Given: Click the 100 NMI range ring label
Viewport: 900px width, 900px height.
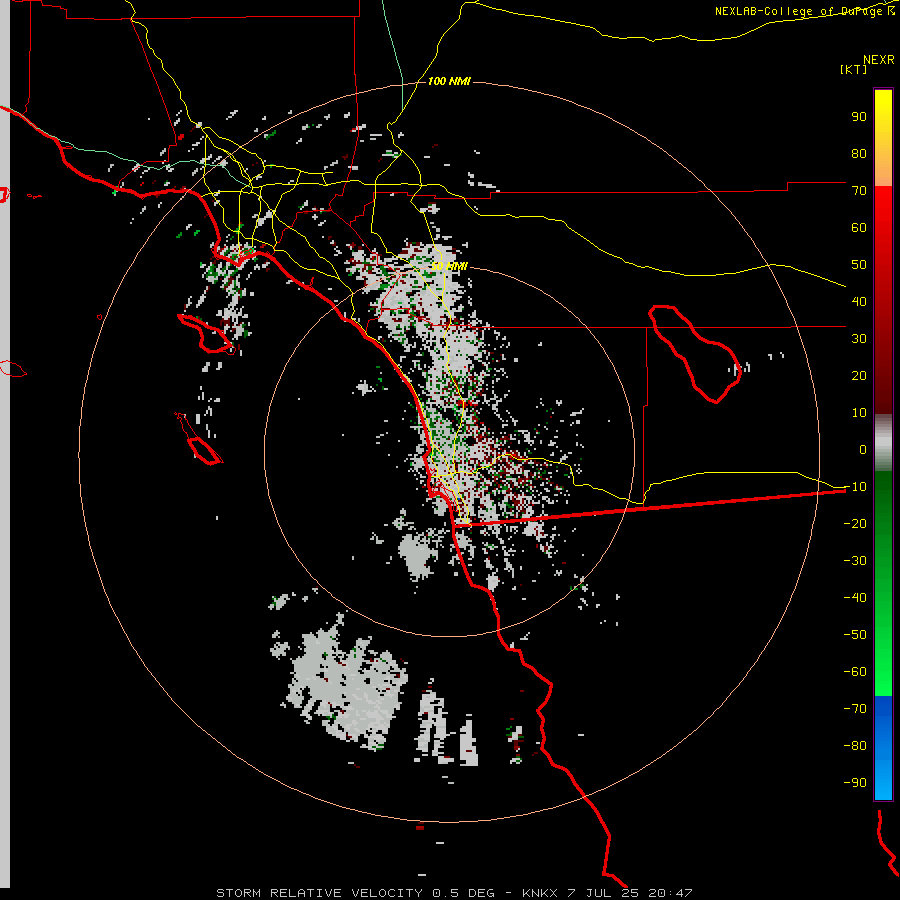Looking at the screenshot, I should 449,81.
